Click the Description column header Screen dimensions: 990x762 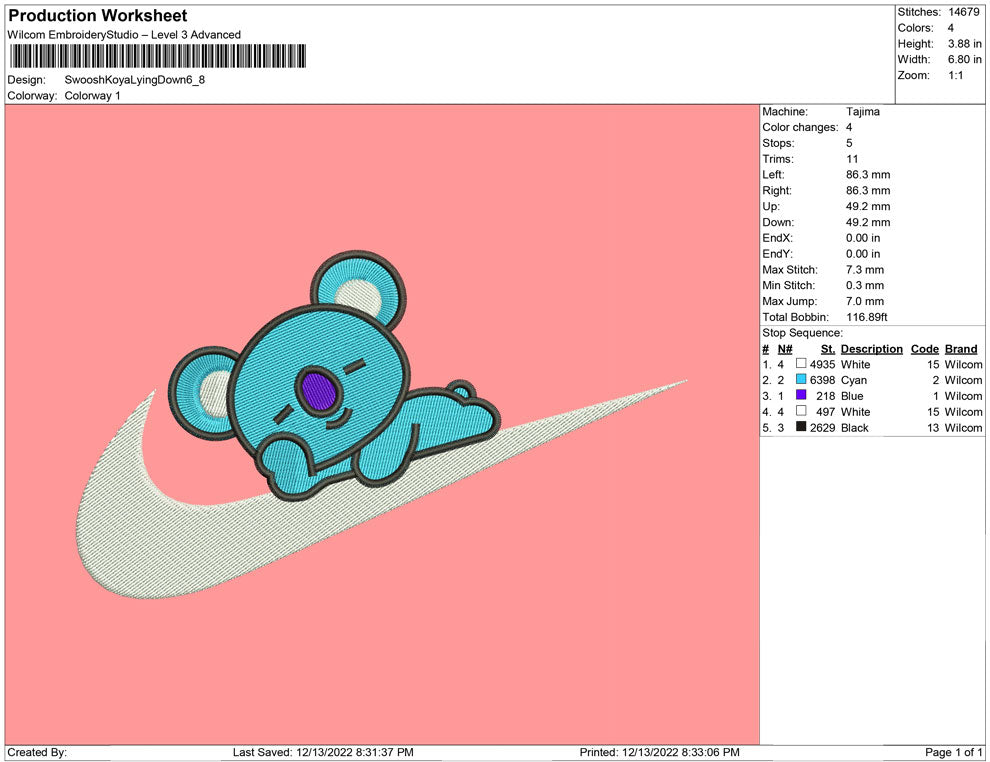[871, 349]
